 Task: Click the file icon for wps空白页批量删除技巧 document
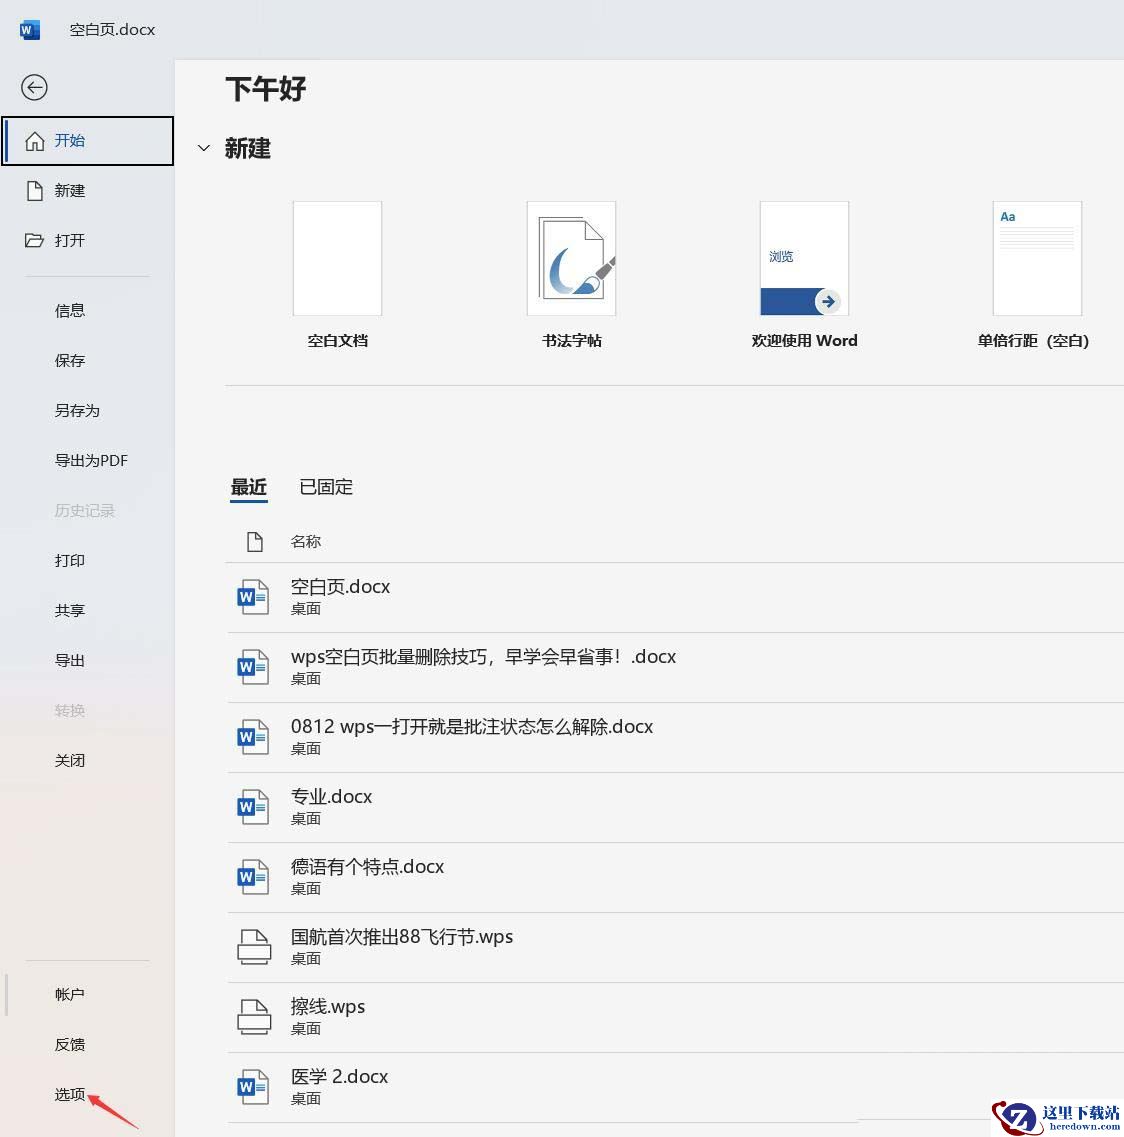point(253,667)
